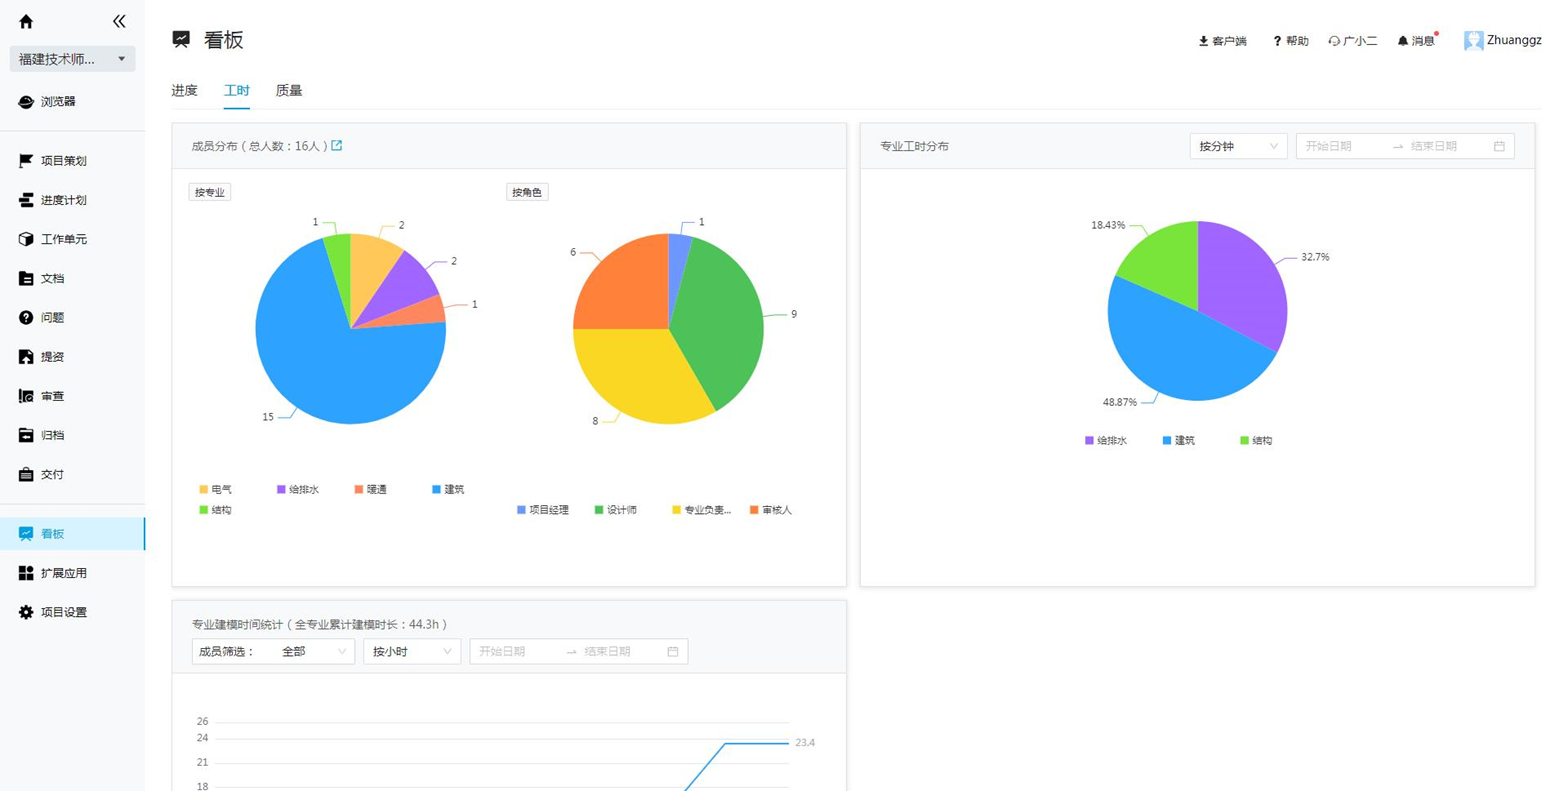
Task: Switch to the 质量 tab
Action: (289, 90)
